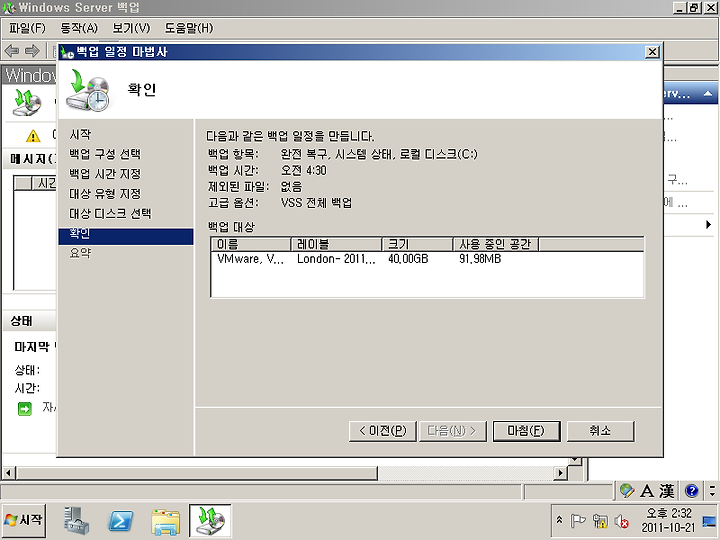Cancel the wizard with 취소
This screenshot has height=540, width=720.
tap(601, 431)
